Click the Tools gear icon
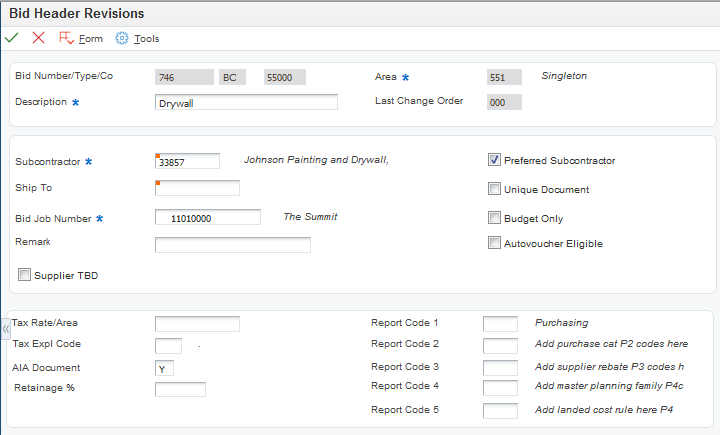 122,38
